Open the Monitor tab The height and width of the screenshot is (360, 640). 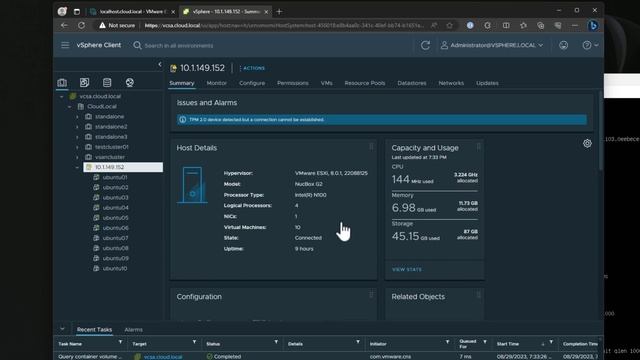[216, 83]
